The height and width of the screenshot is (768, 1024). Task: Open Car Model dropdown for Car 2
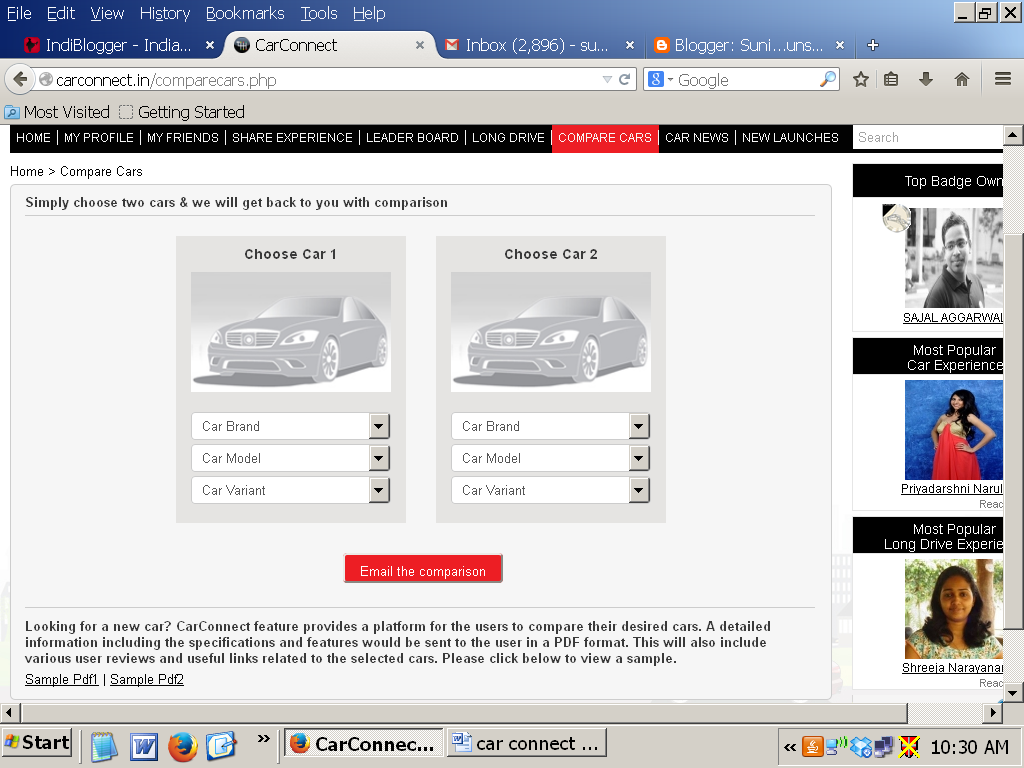pos(551,458)
